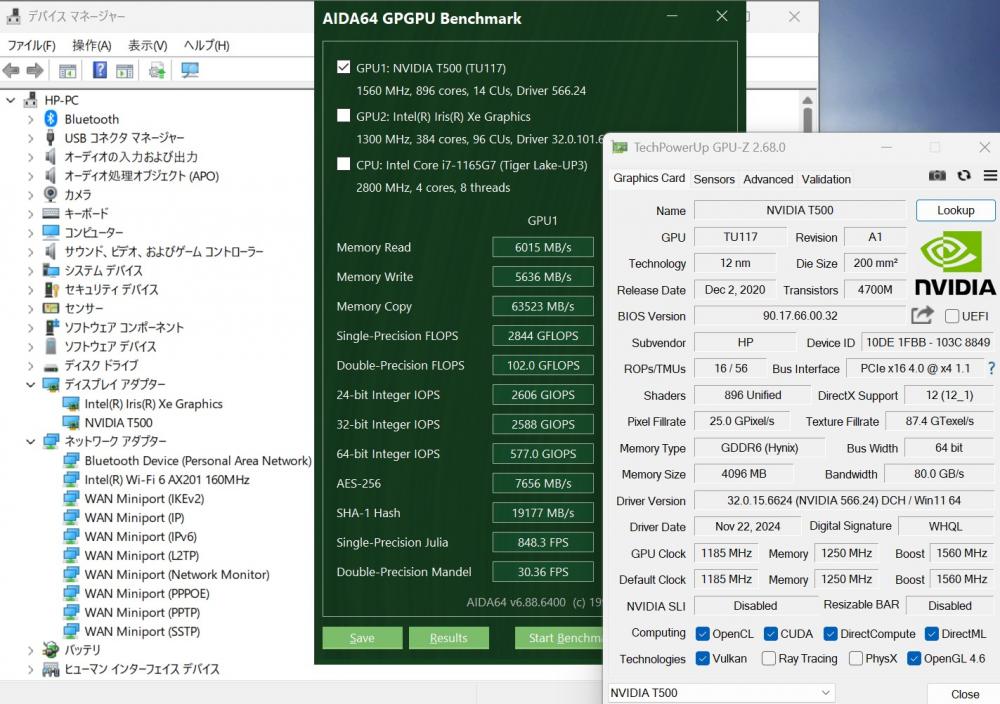
Task: Click the scan for hardware changes monitor icon
Action: [x=190, y=70]
